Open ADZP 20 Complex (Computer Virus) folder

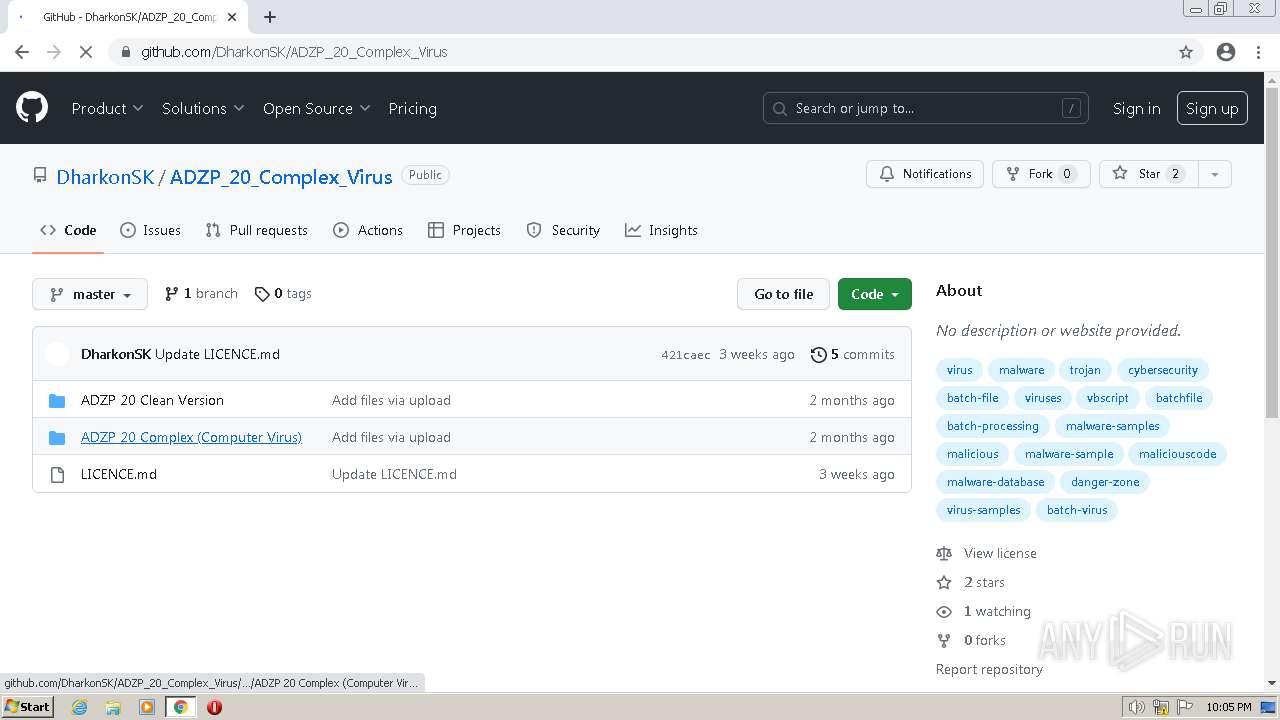[x=191, y=437]
